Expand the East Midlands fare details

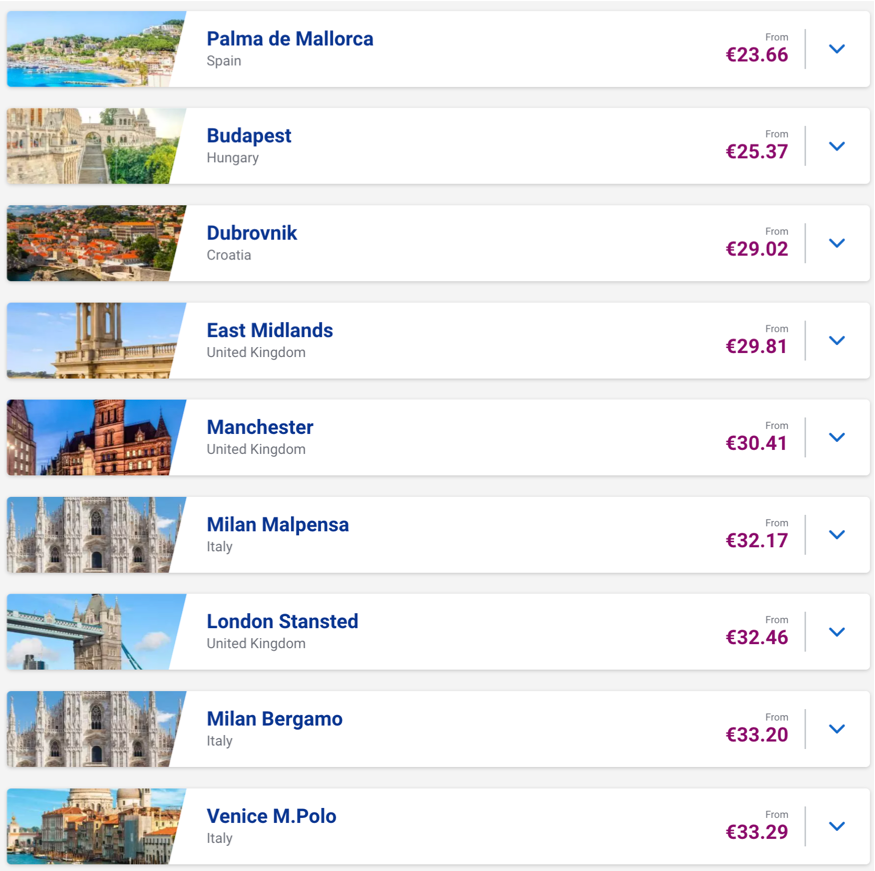(x=837, y=340)
